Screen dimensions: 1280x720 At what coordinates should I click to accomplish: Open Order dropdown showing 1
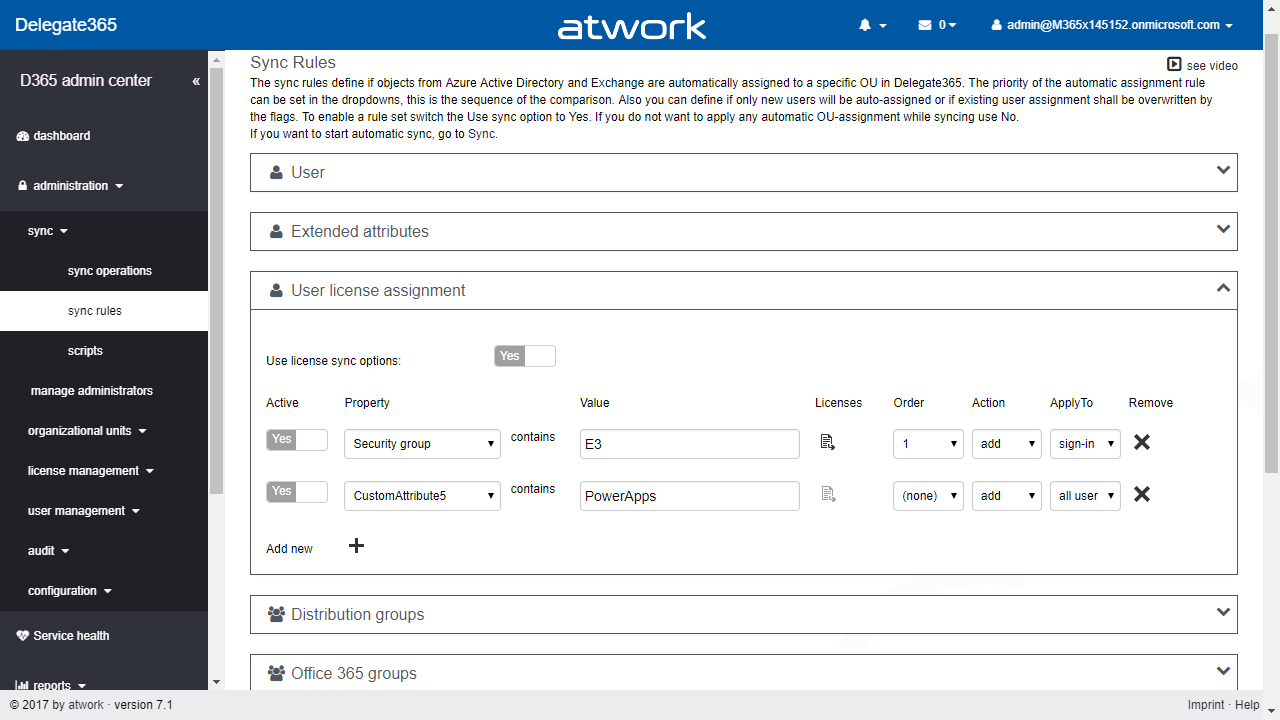(928, 444)
